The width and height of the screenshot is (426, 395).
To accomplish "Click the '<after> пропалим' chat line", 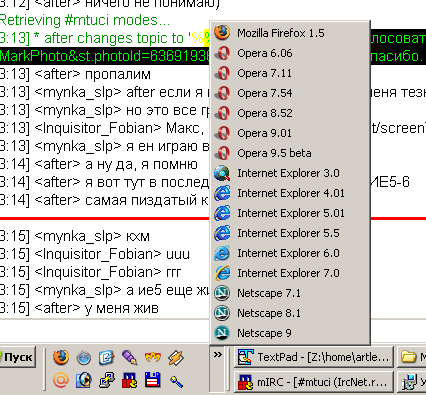I will point(75,74).
